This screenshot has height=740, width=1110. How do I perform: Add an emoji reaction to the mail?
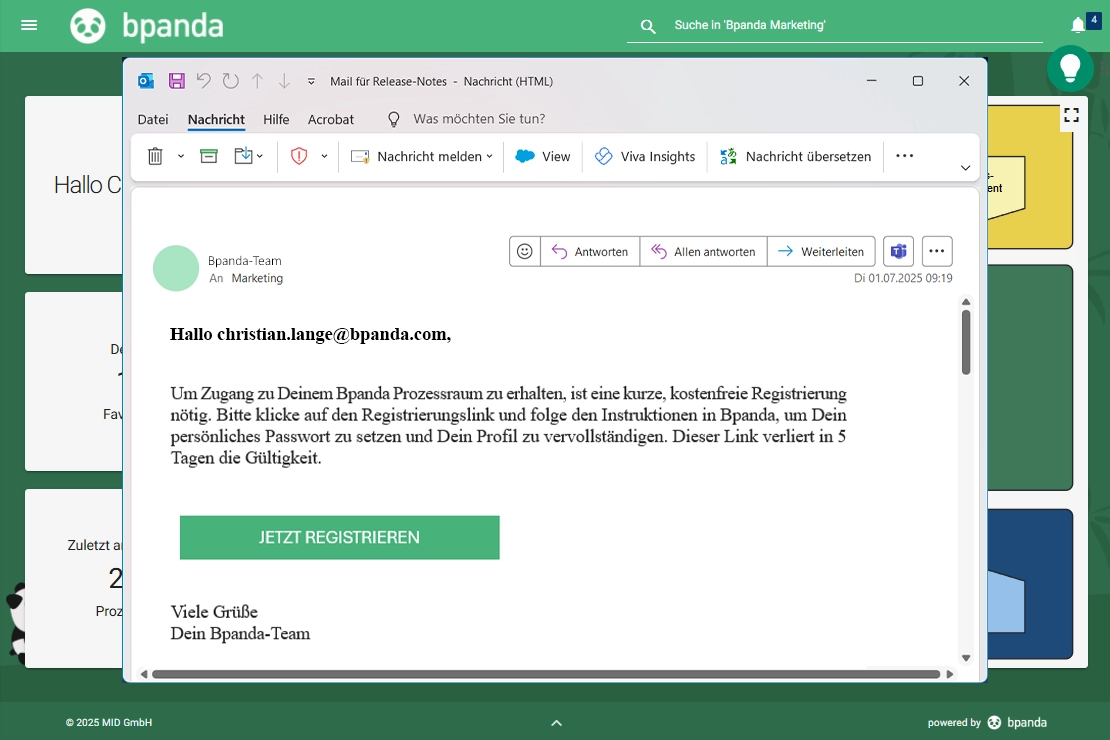click(x=525, y=251)
